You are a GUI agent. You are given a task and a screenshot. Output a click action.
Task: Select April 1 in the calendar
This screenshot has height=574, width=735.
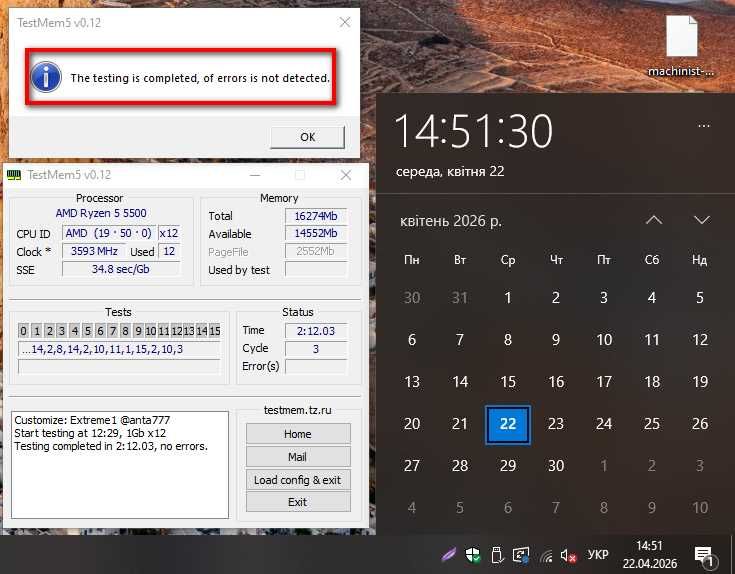pos(508,298)
